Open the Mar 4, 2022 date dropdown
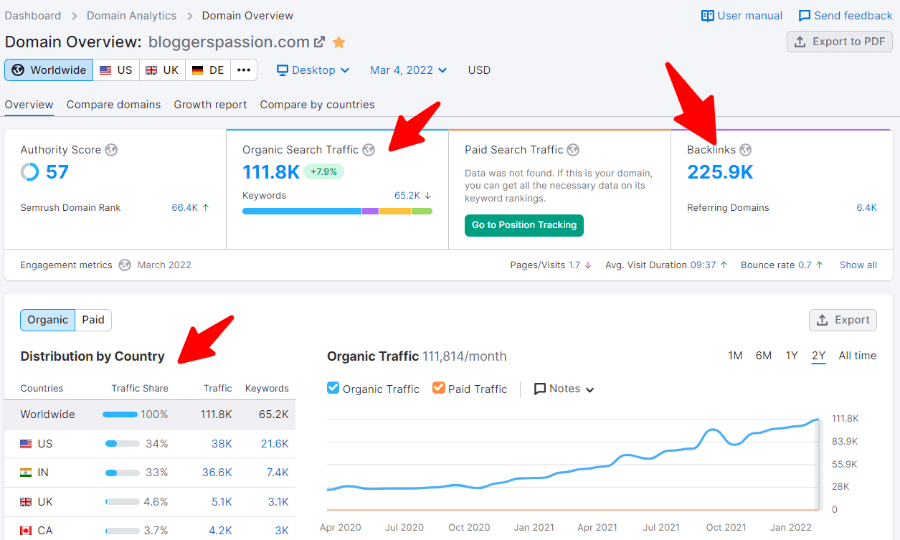 click(408, 70)
